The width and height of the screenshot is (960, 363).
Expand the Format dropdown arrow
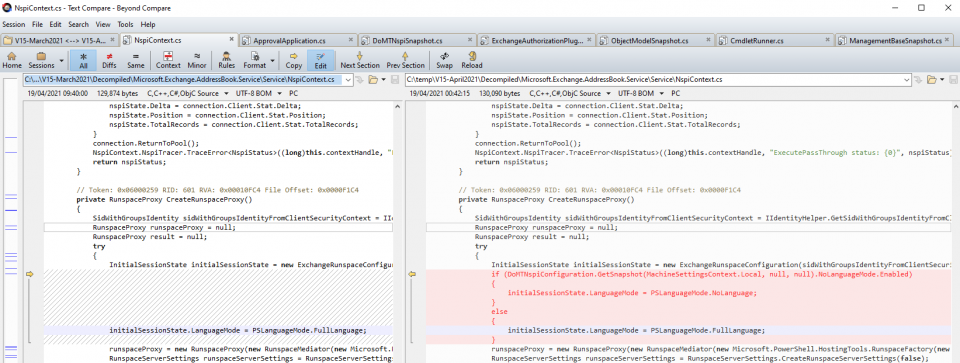(x=272, y=60)
